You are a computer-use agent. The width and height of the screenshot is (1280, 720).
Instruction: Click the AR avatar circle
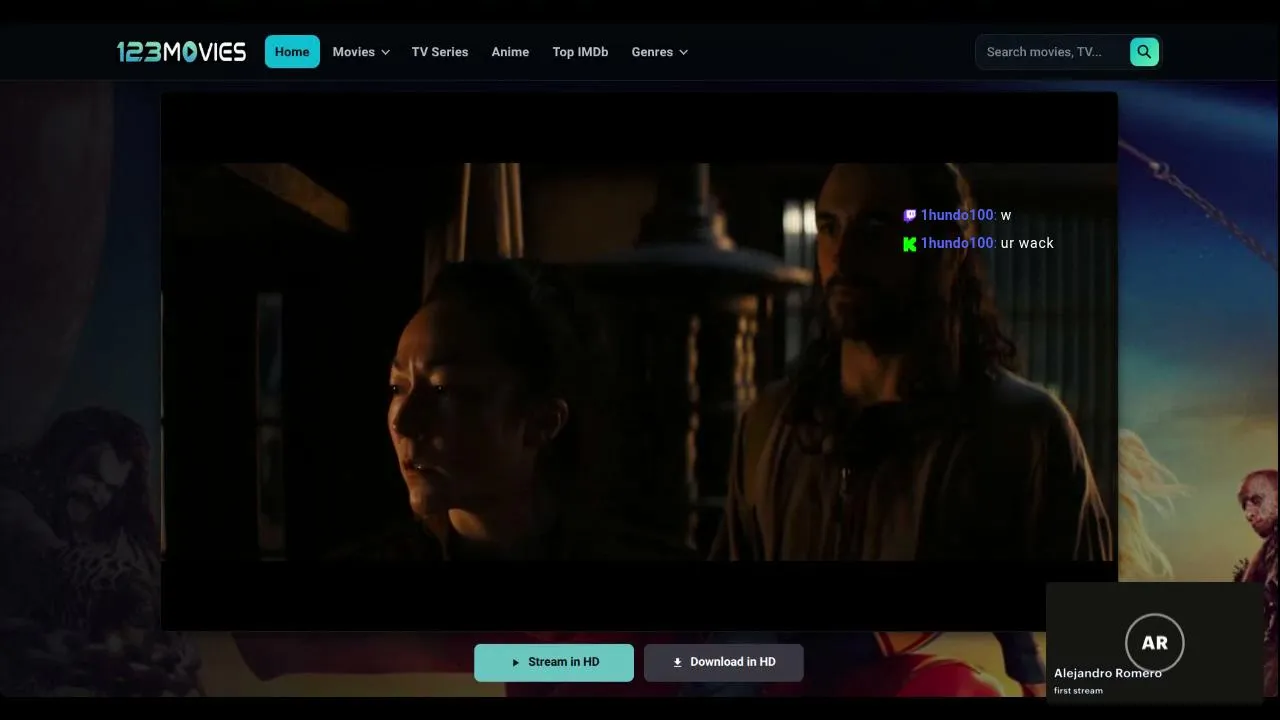pos(1155,643)
